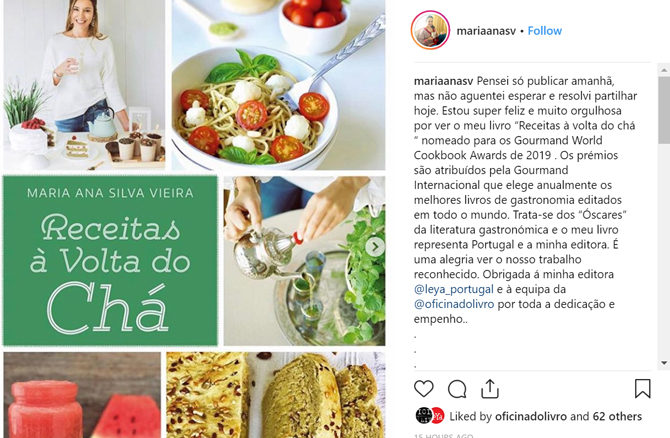
Task: Open the @oficinadolivro mention link
Action: pos(454,304)
